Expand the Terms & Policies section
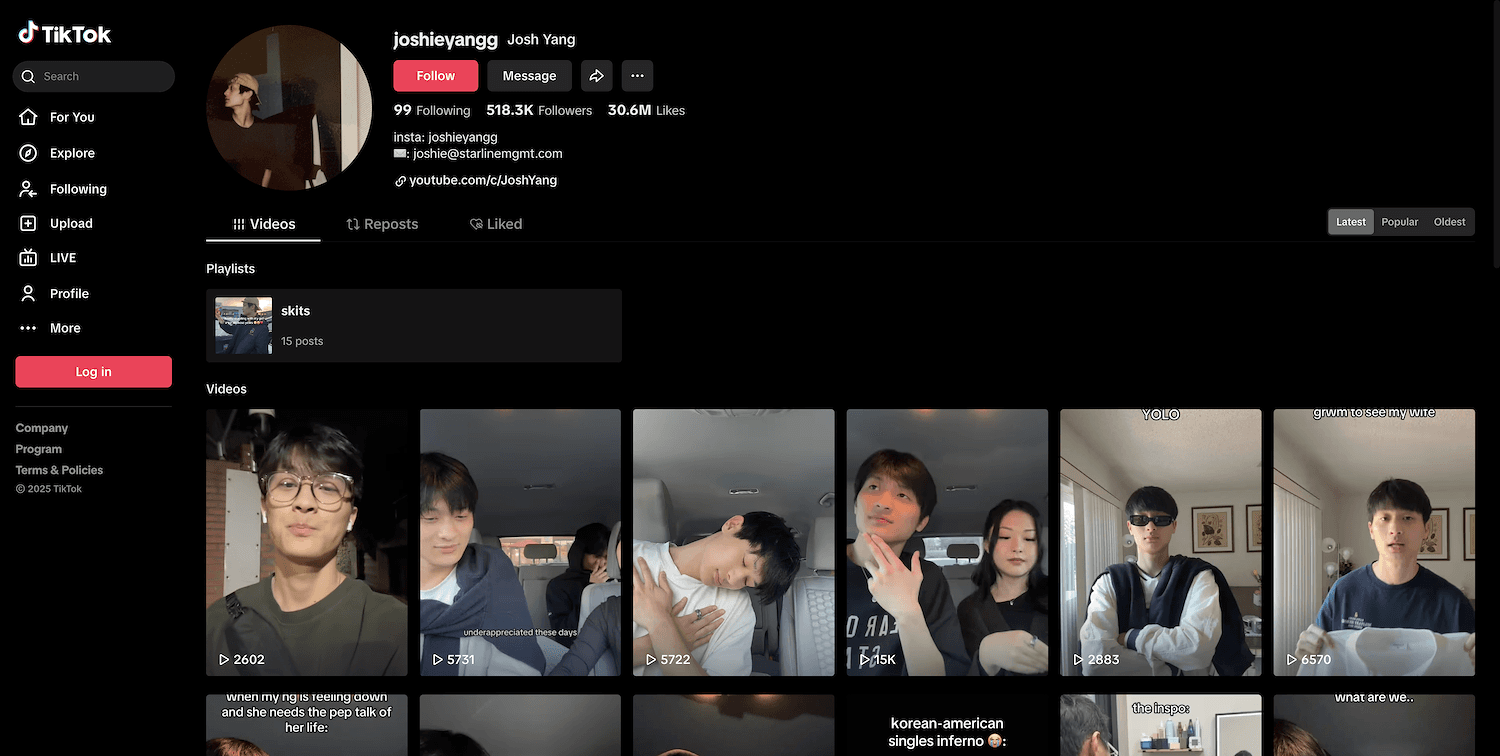The height and width of the screenshot is (756, 1500). [59, 470]
